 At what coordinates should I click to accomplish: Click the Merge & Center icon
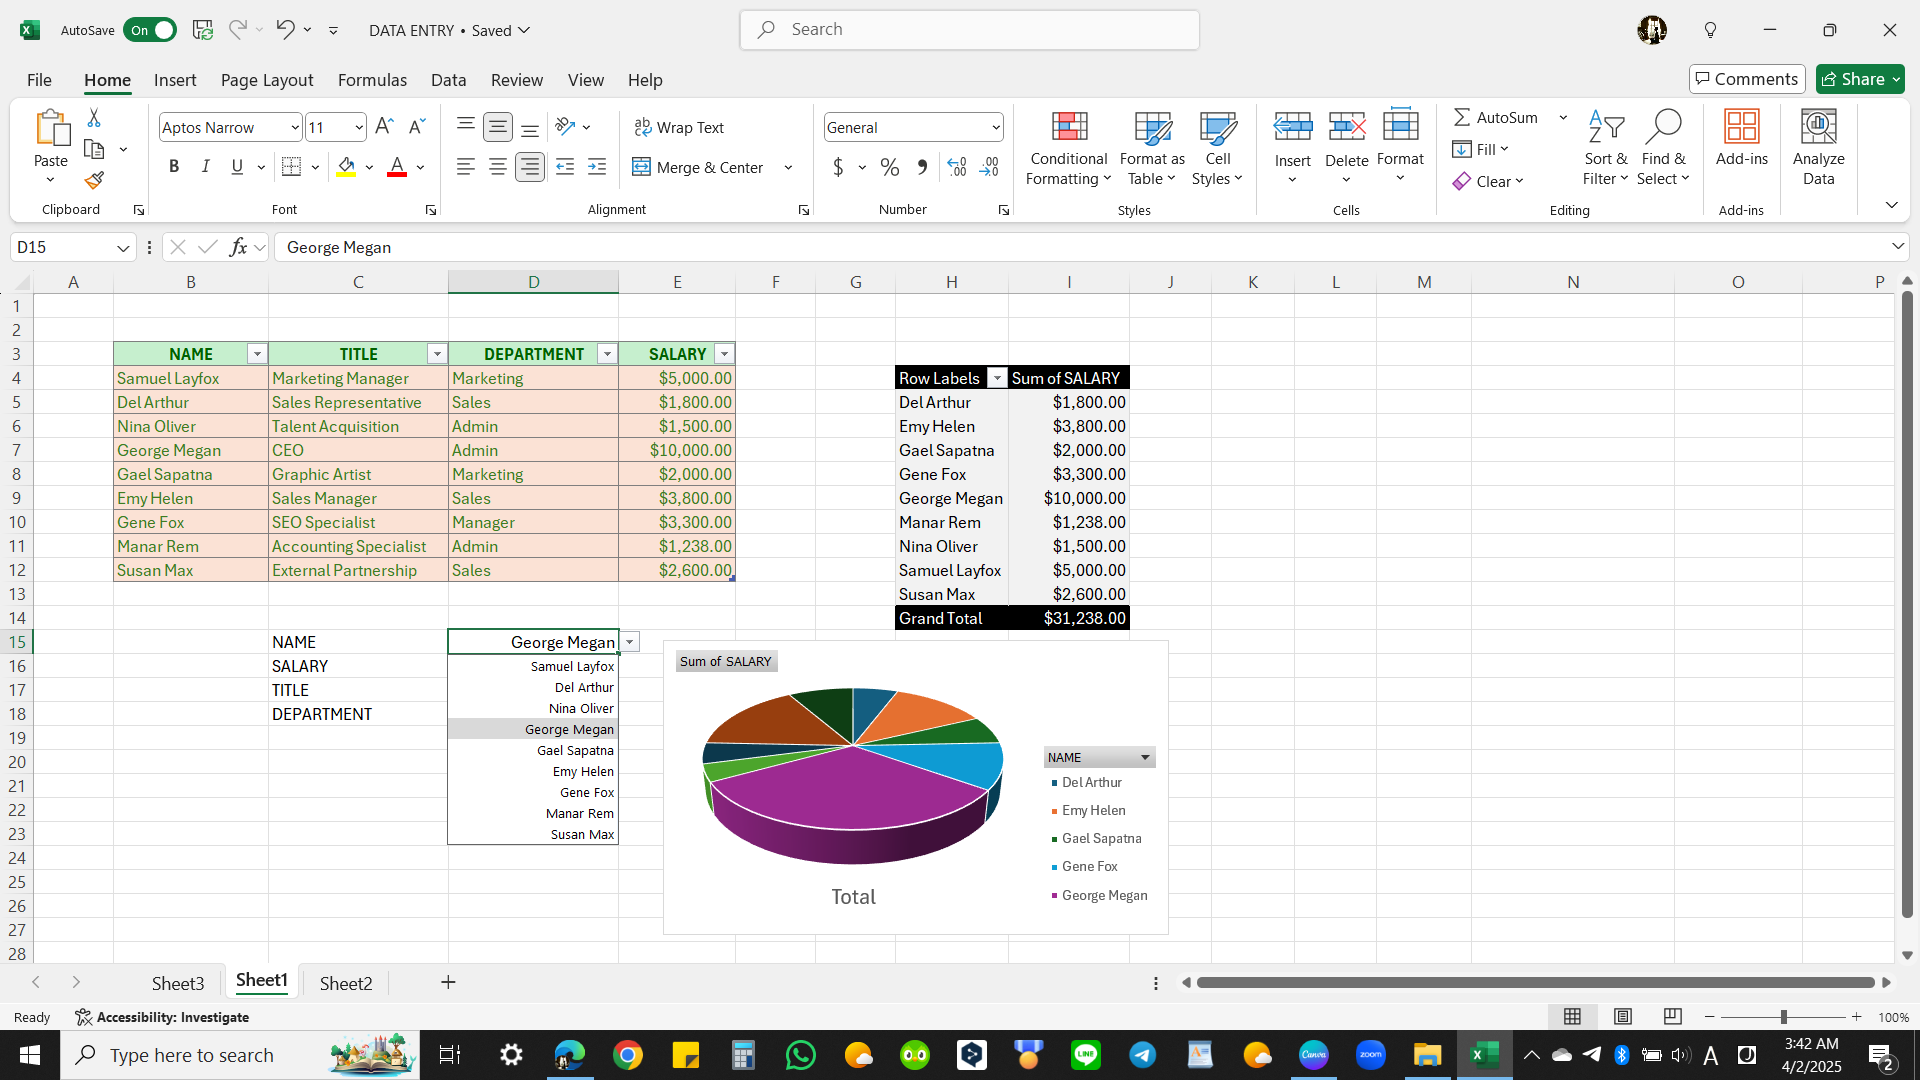[x=641, y=167]
